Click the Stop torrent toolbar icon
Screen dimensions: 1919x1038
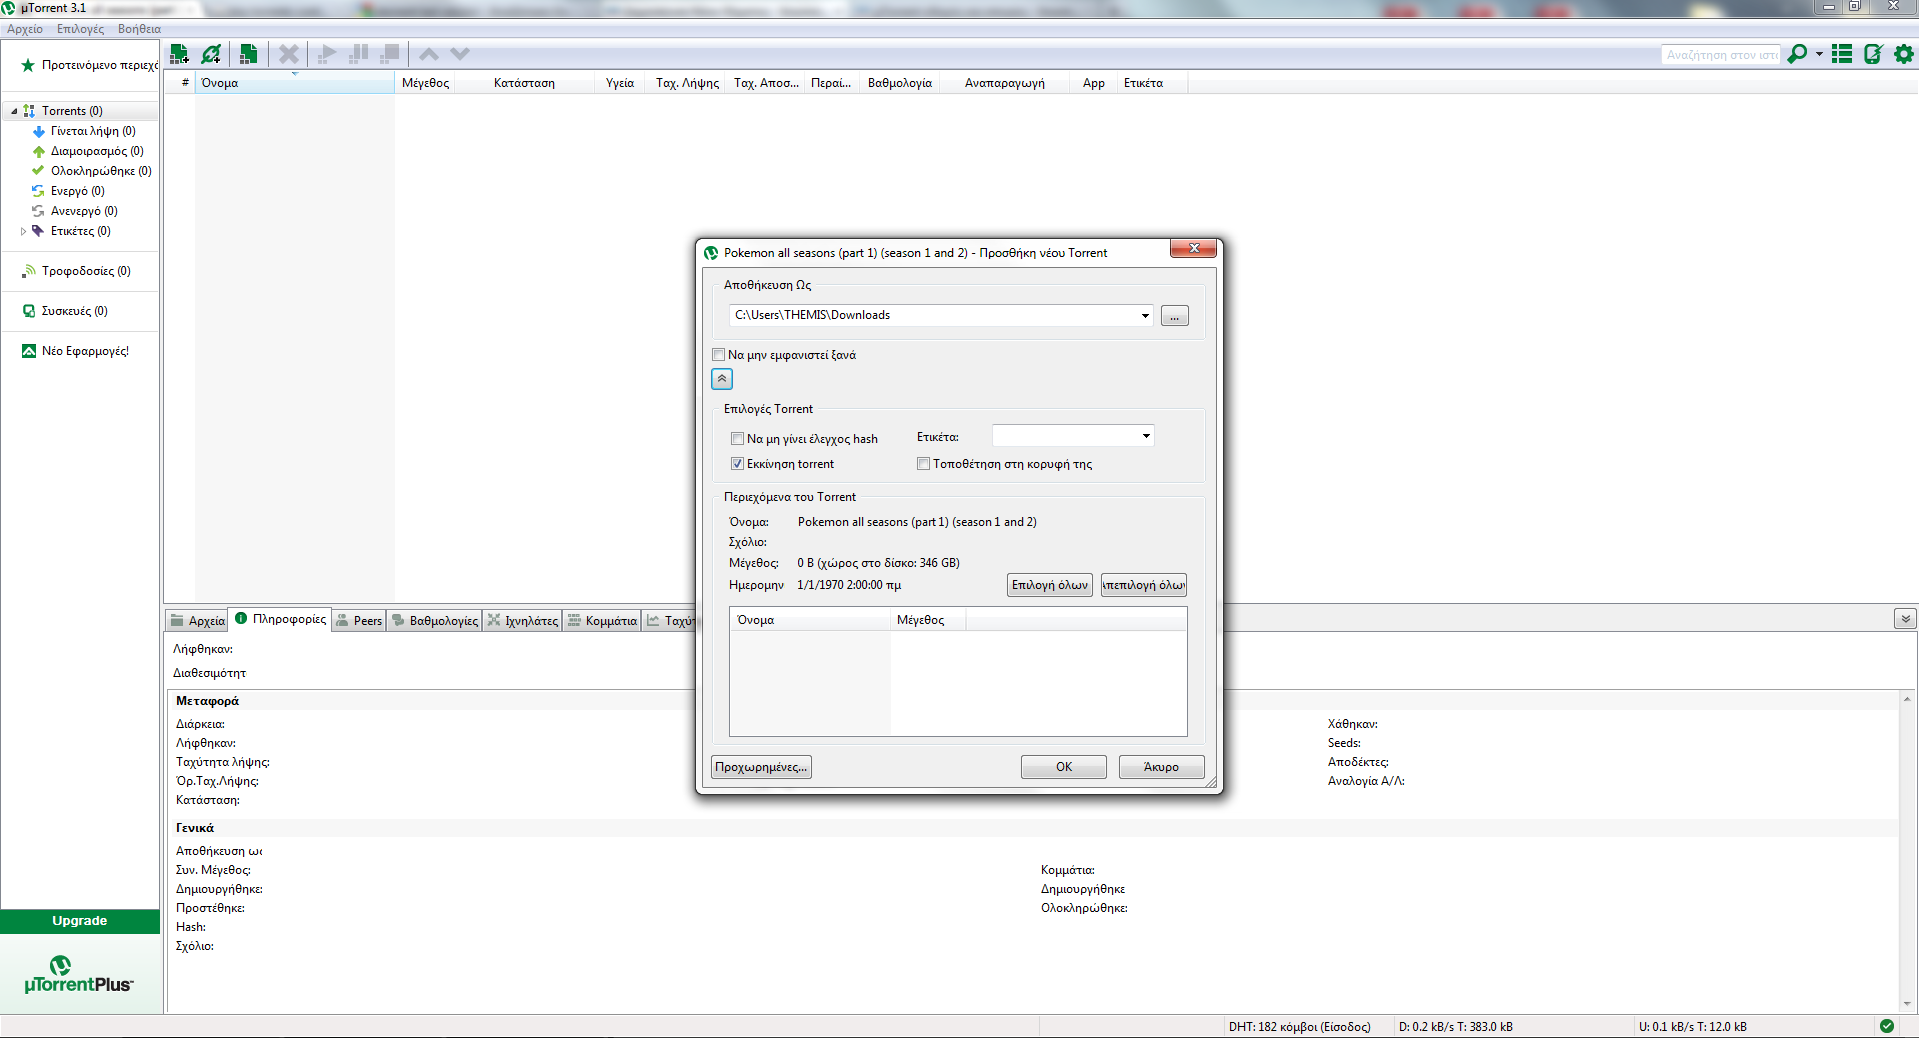click(390, 54)
